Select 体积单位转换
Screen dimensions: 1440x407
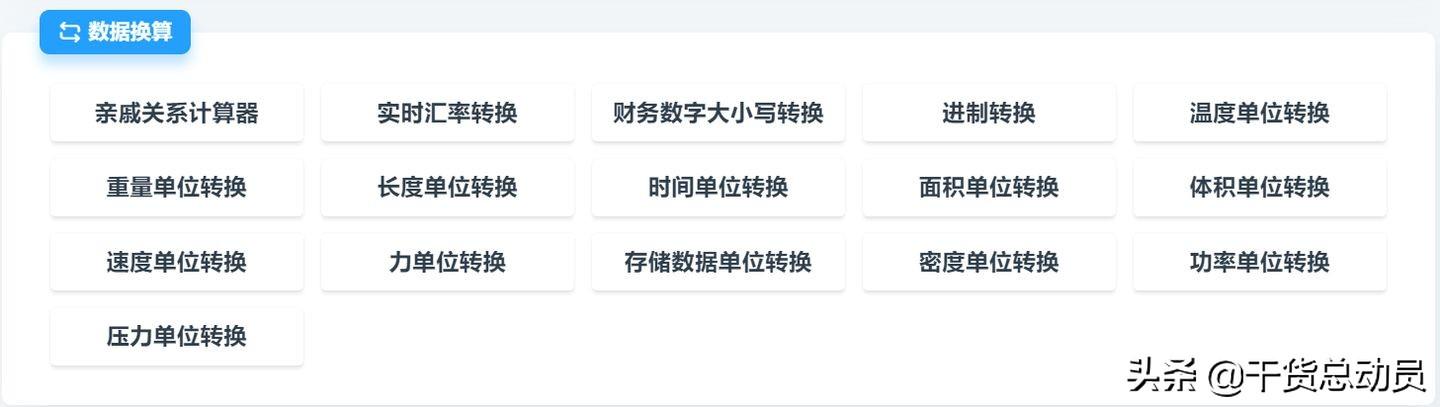coord(1260,187)
